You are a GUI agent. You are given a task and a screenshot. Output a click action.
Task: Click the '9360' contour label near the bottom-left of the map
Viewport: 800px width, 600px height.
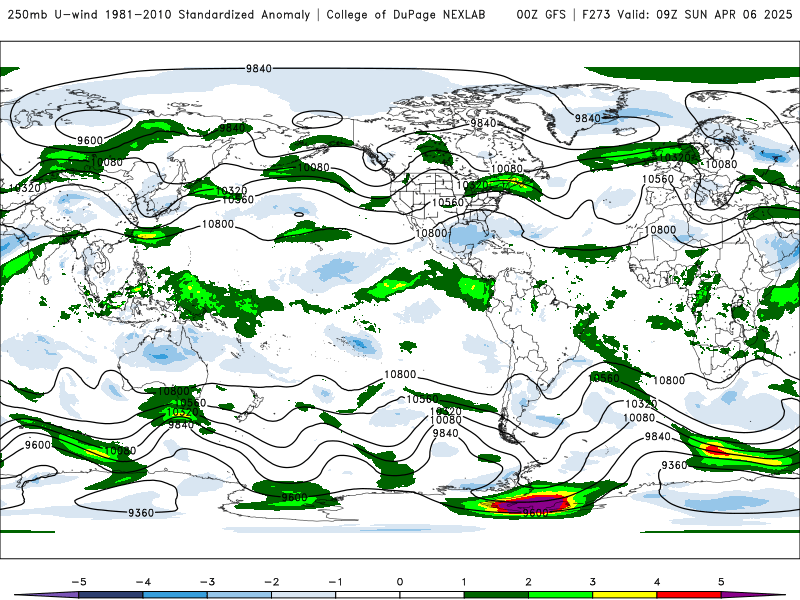[x=141, y=513]
